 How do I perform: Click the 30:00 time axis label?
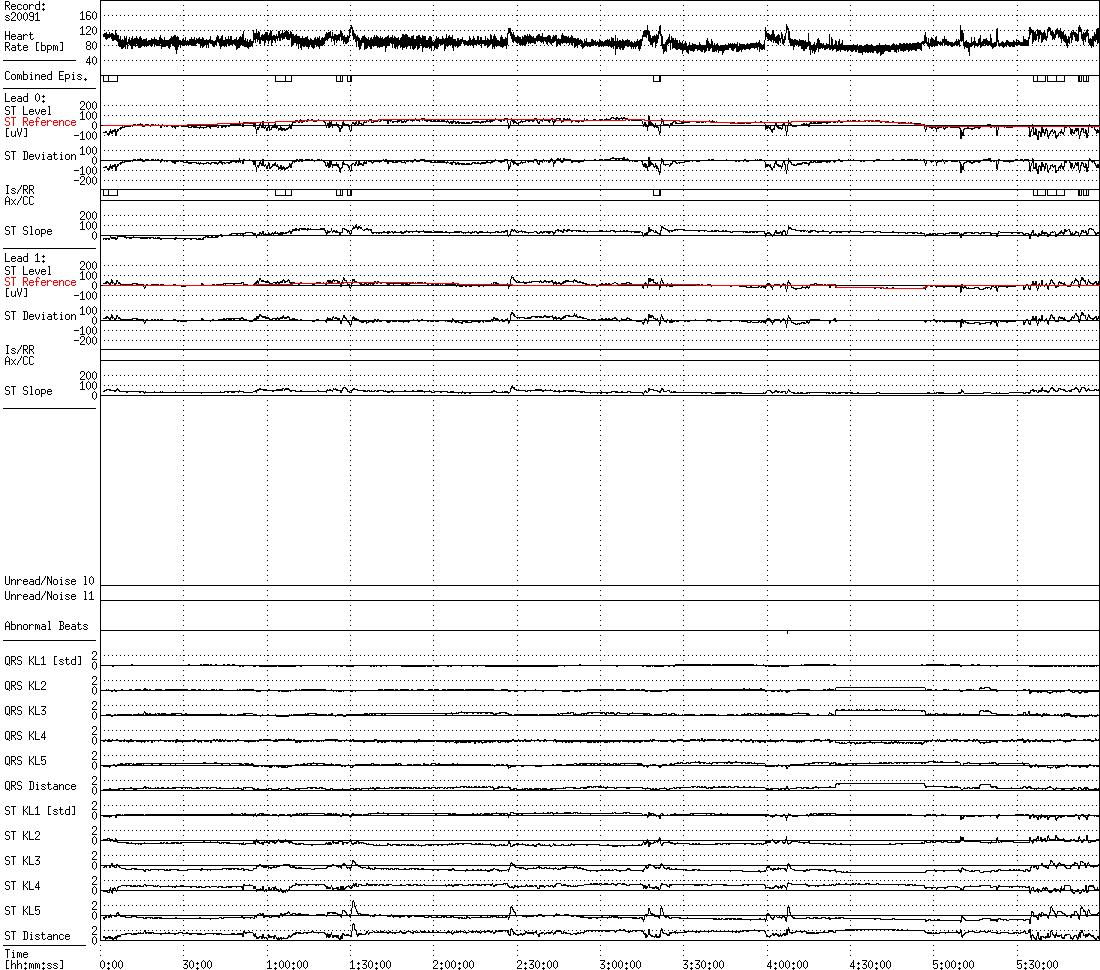197,964
